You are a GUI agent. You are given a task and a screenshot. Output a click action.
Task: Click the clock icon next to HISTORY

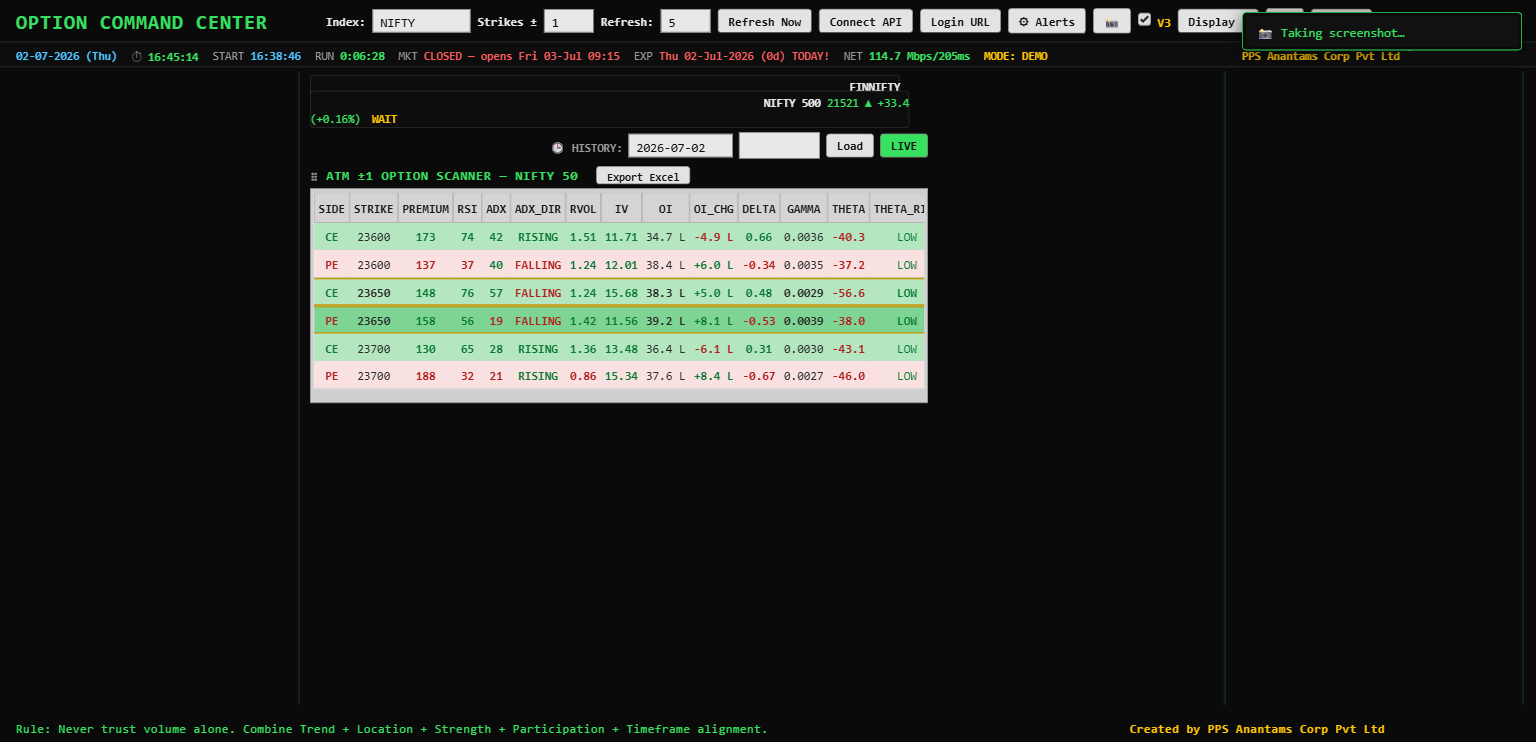click(557, 147)
